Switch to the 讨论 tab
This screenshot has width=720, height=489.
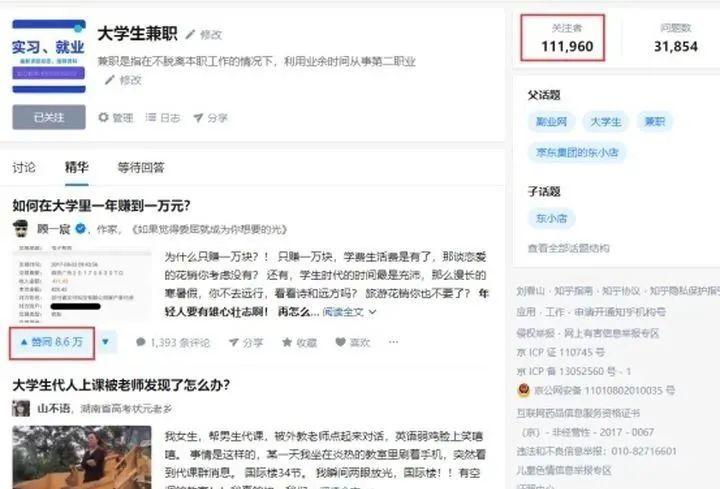click(x=24, y=168)
